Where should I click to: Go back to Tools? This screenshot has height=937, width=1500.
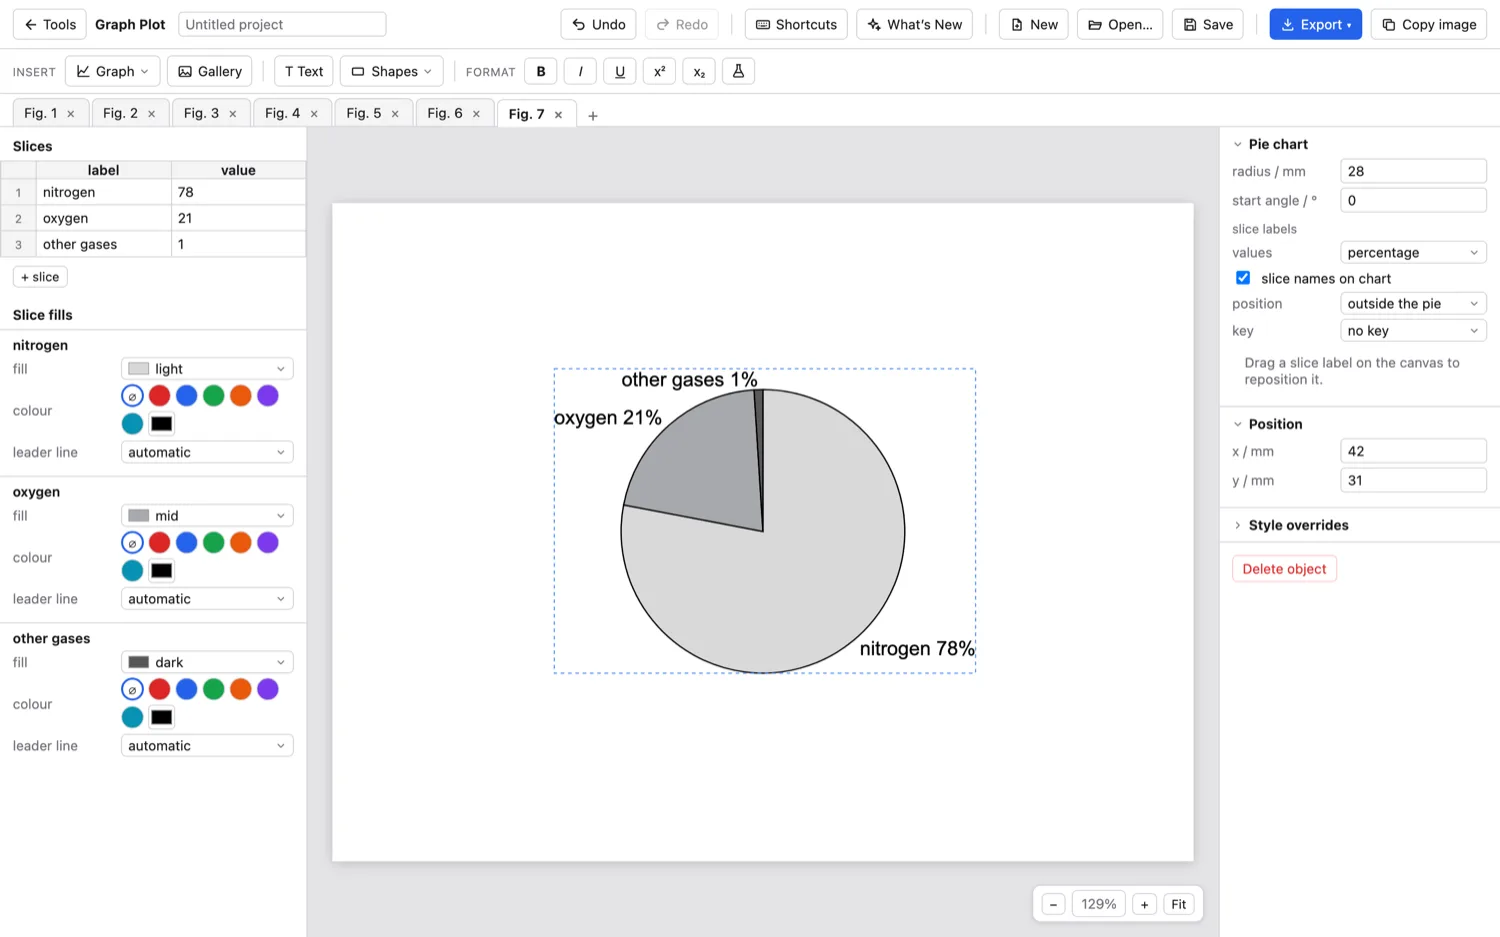(50, 24)
